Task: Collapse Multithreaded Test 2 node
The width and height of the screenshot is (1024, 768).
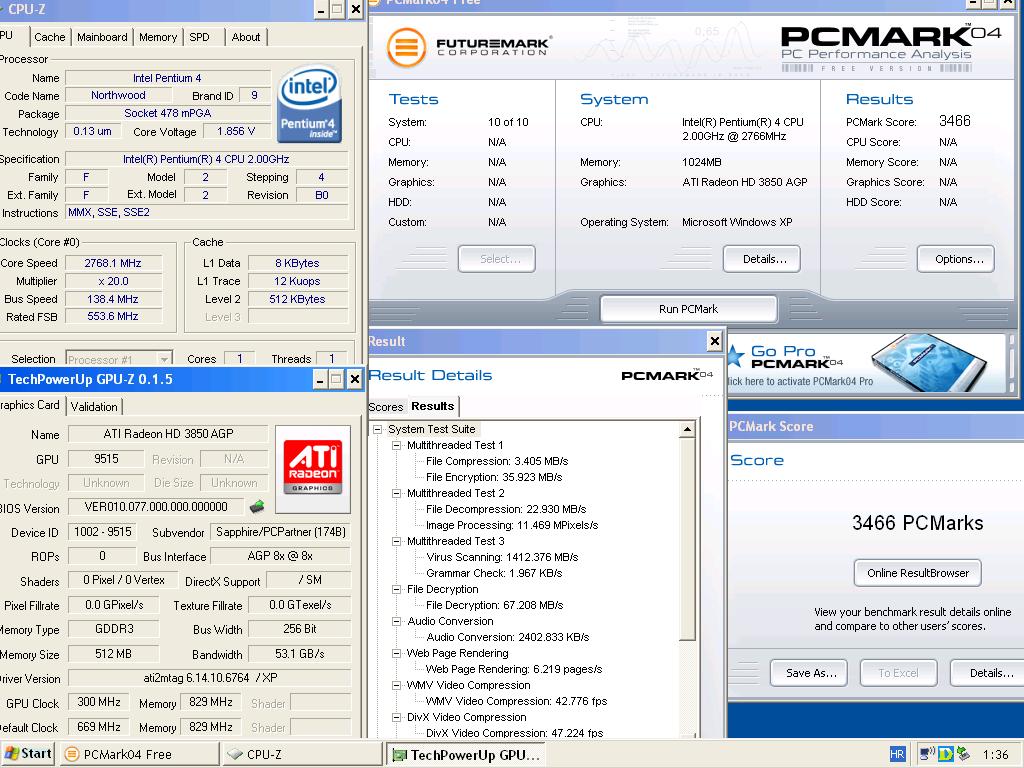Action: (x=396, y=493)
